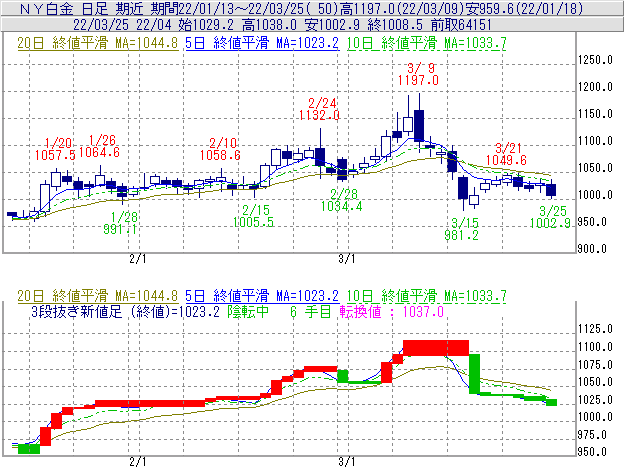Click the 3段抜き新値足 (終値)=1023.2 label
The width and height of the screenshot is (624, 475).
pyautogui.click(x=125, y=312)
